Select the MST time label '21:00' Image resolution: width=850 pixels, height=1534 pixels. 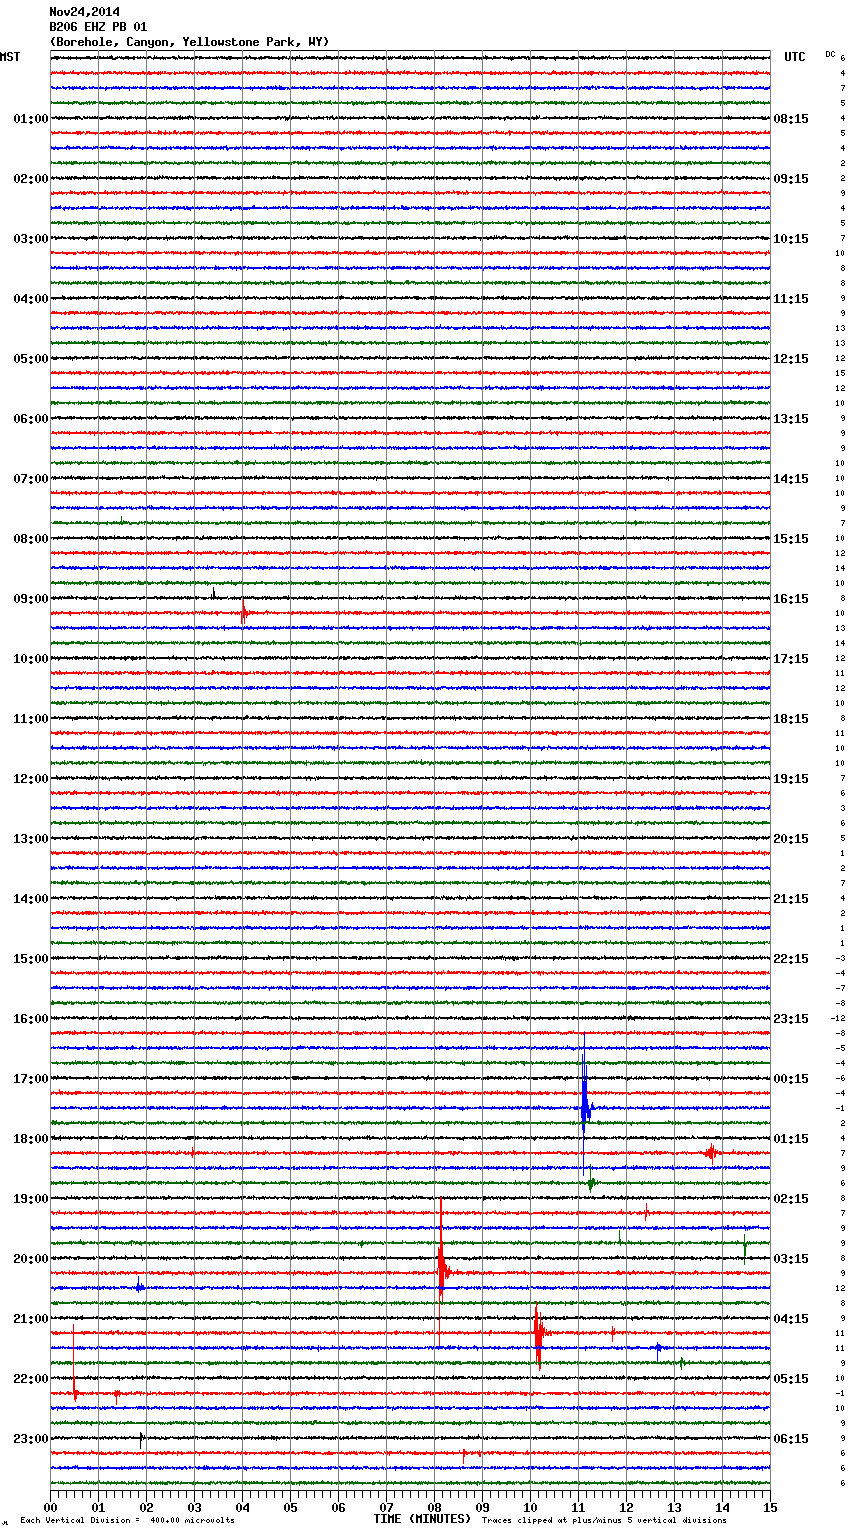pyautogui.click(x=31, y=1319)
